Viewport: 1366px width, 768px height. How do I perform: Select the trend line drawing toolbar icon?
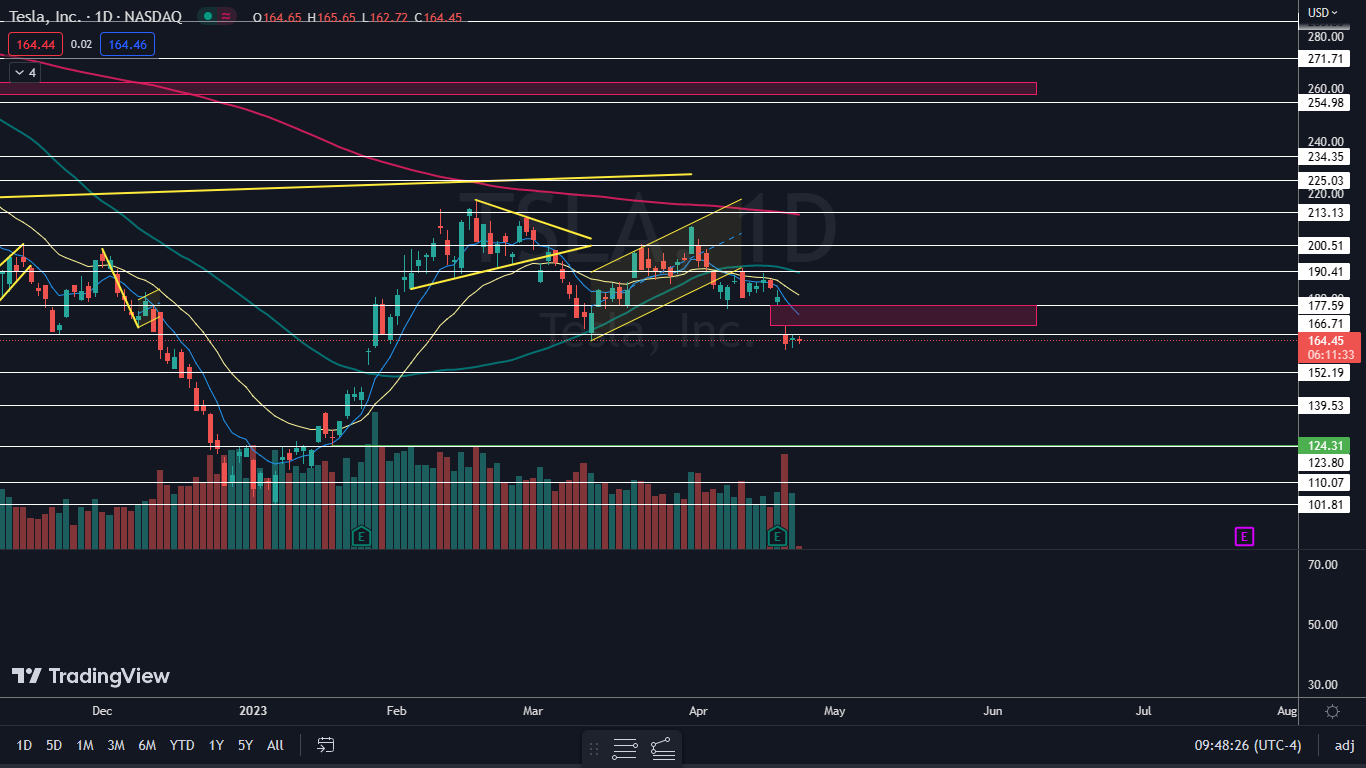point(662,747)
